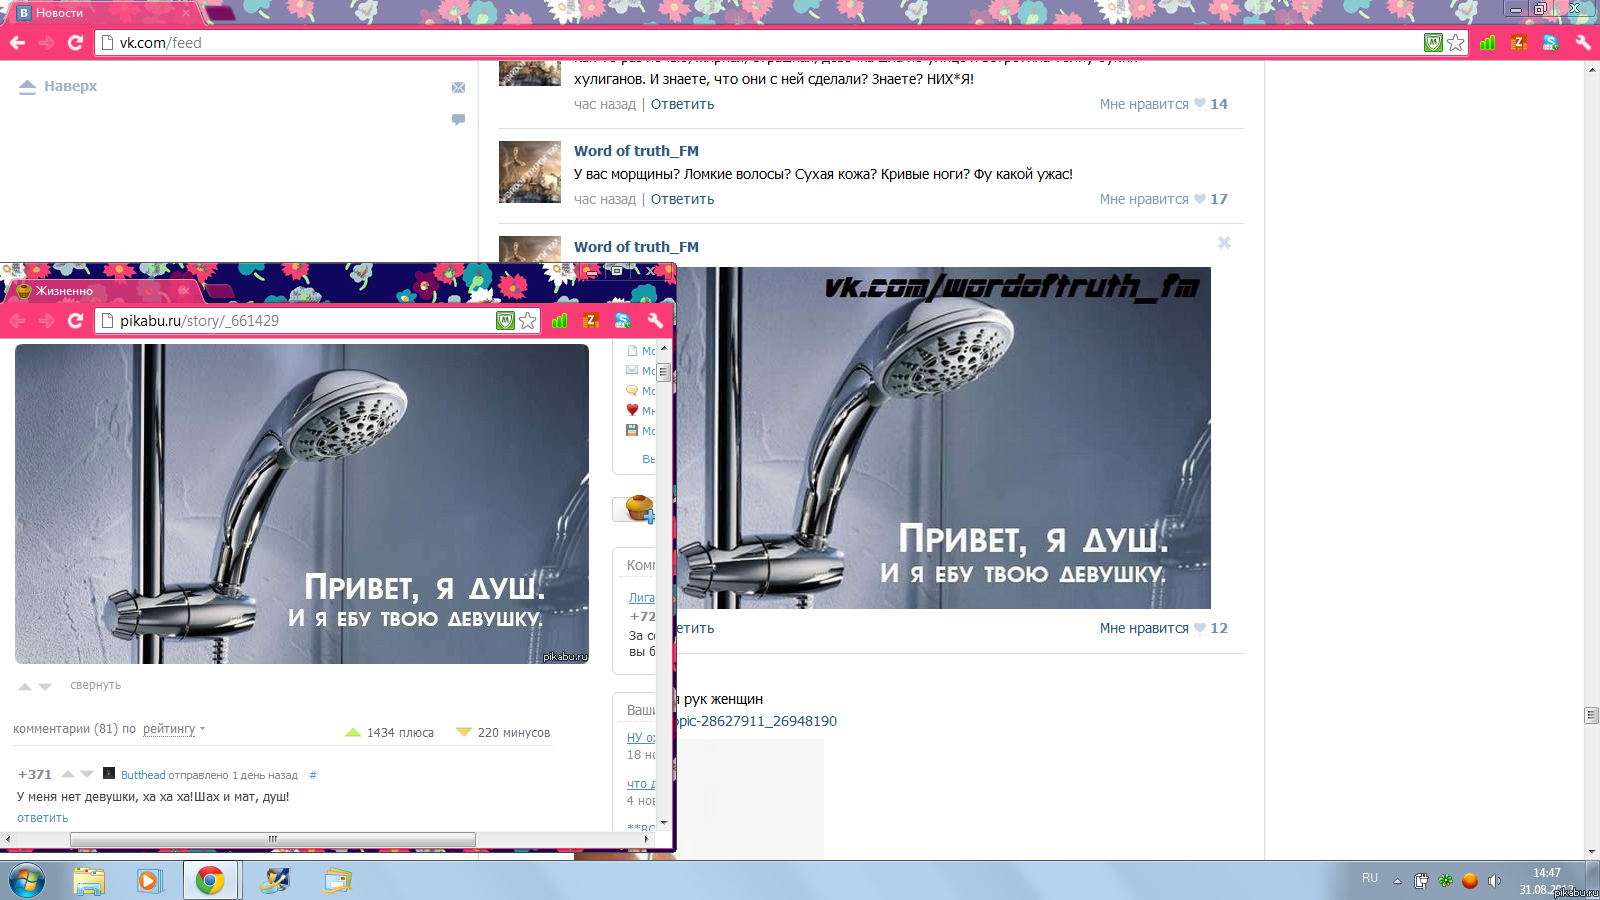
Task: Click Наверх to scroll to top
Action: pyautogui.click(x=60, y=86)
